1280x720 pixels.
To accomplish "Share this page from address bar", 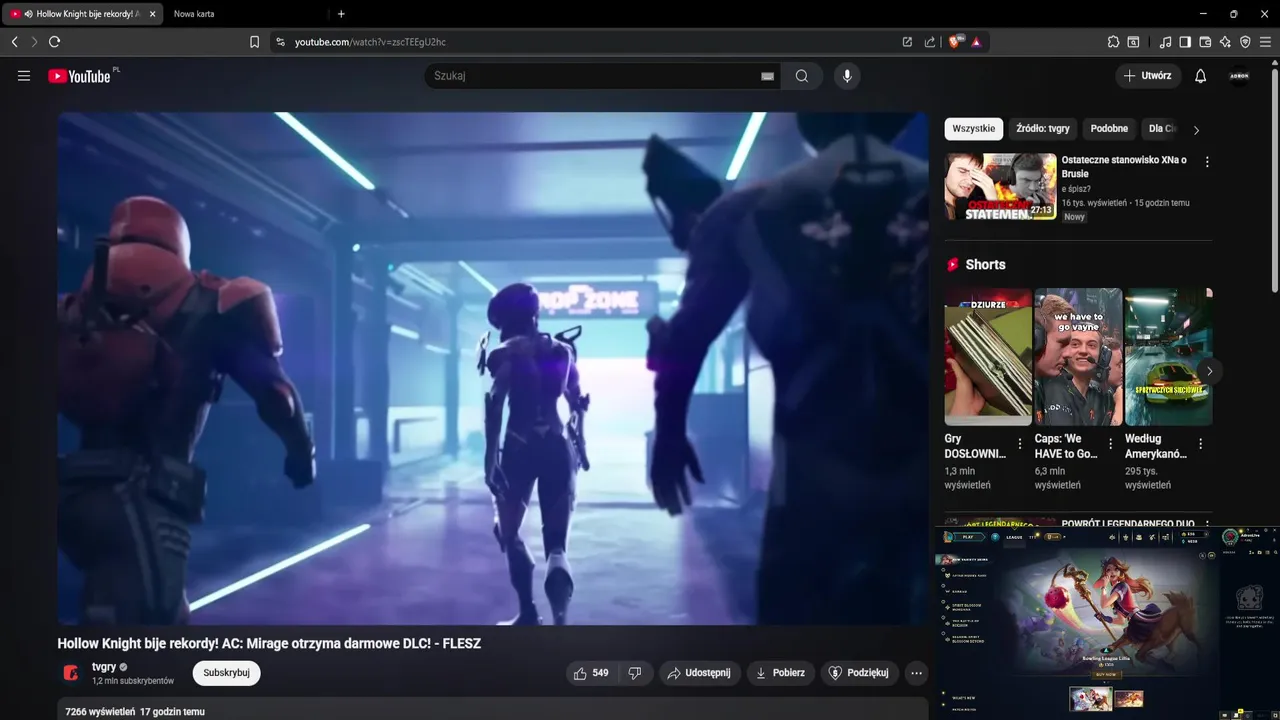I will 930,42.
